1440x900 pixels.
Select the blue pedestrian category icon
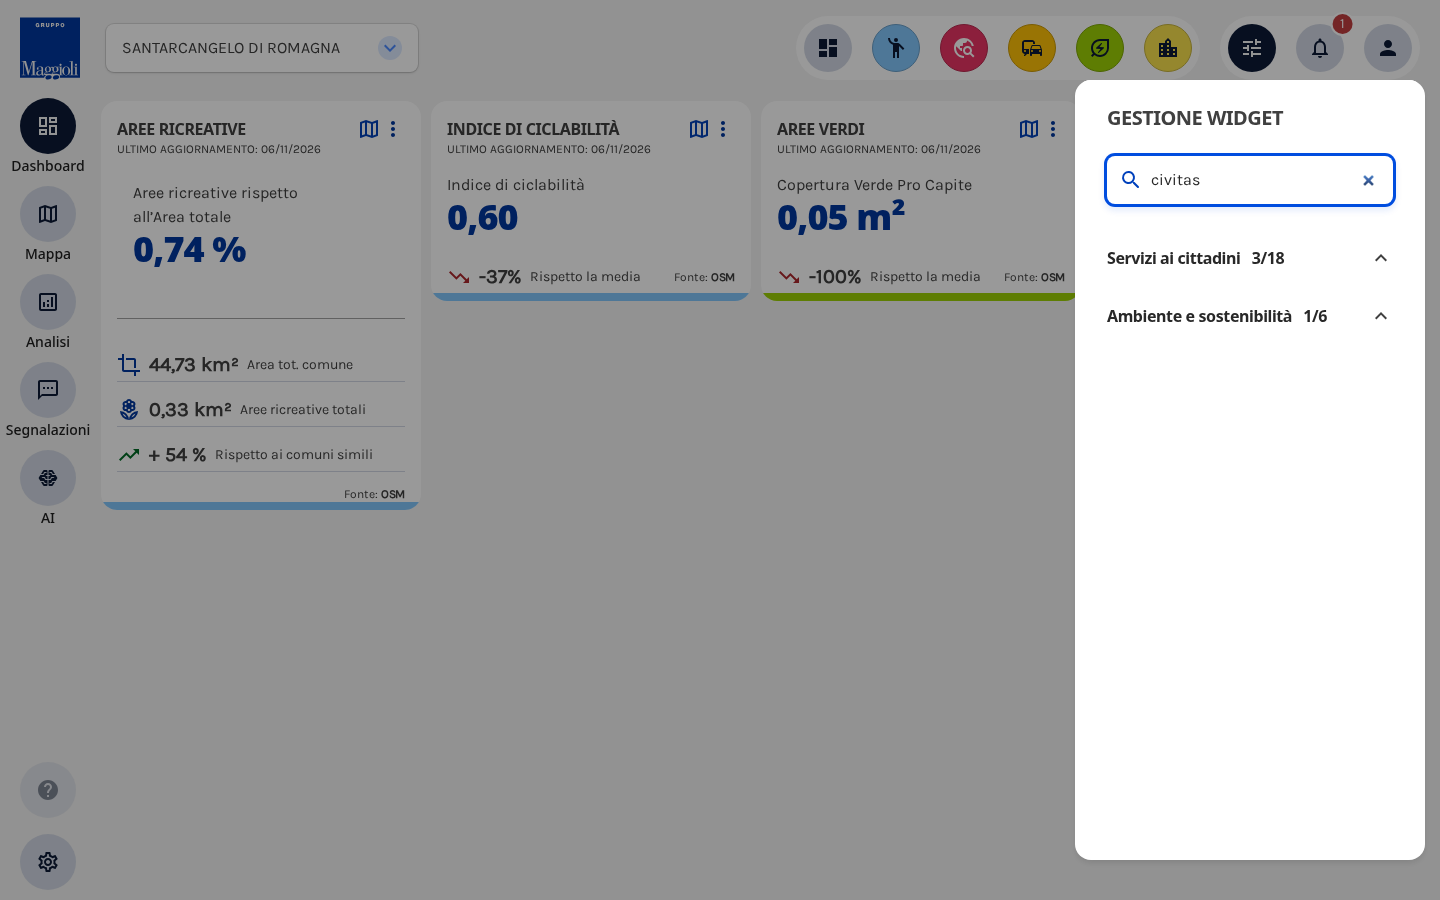point(896,48)
